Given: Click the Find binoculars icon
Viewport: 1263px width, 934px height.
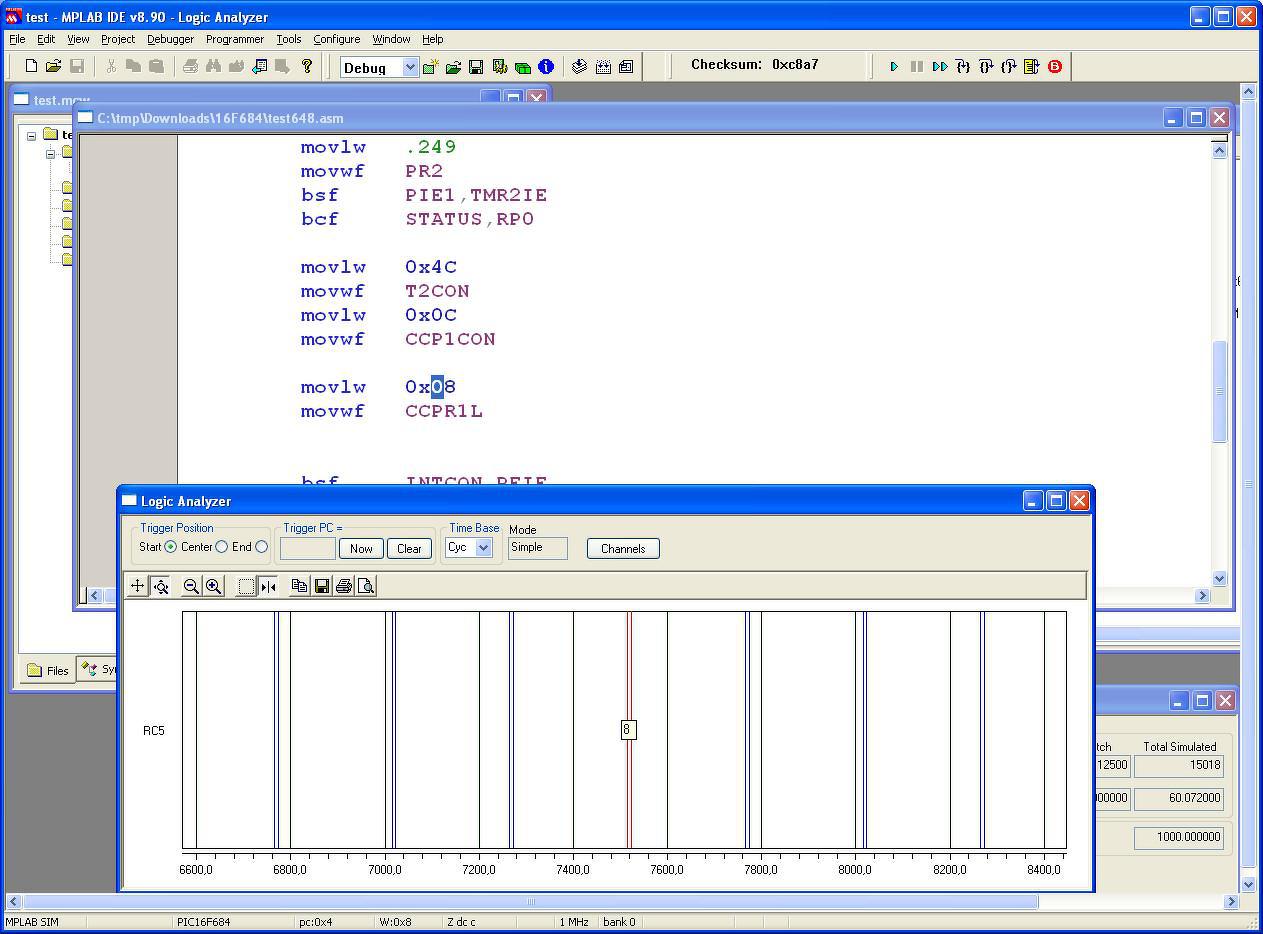Looking at the screenshot, I should pyautogui.click(x=213, y=67).
